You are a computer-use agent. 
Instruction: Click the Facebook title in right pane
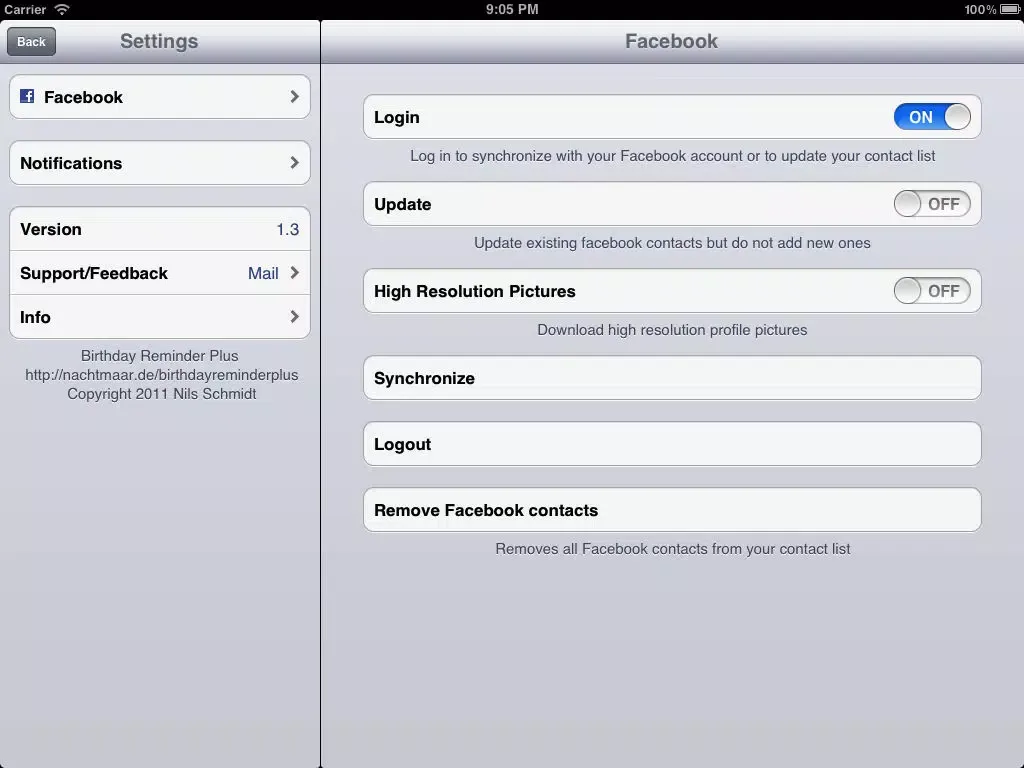tap(671, 41)
